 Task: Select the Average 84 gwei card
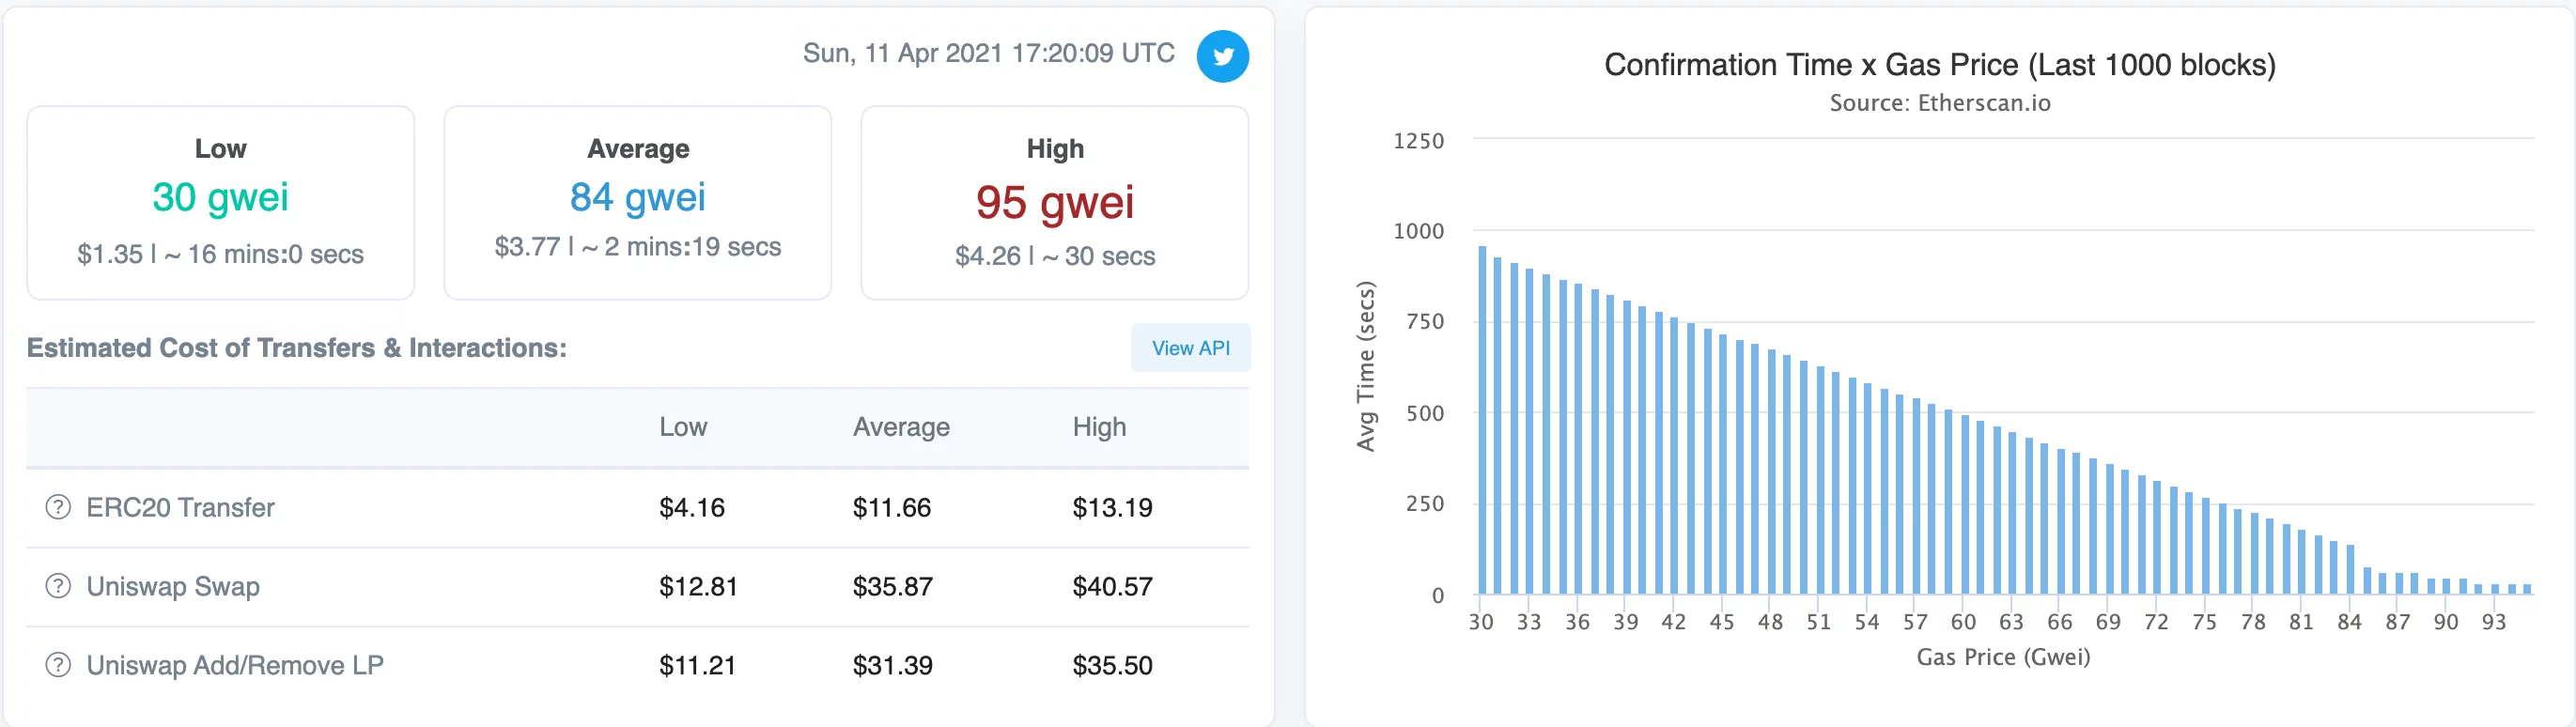pos(637,202)
